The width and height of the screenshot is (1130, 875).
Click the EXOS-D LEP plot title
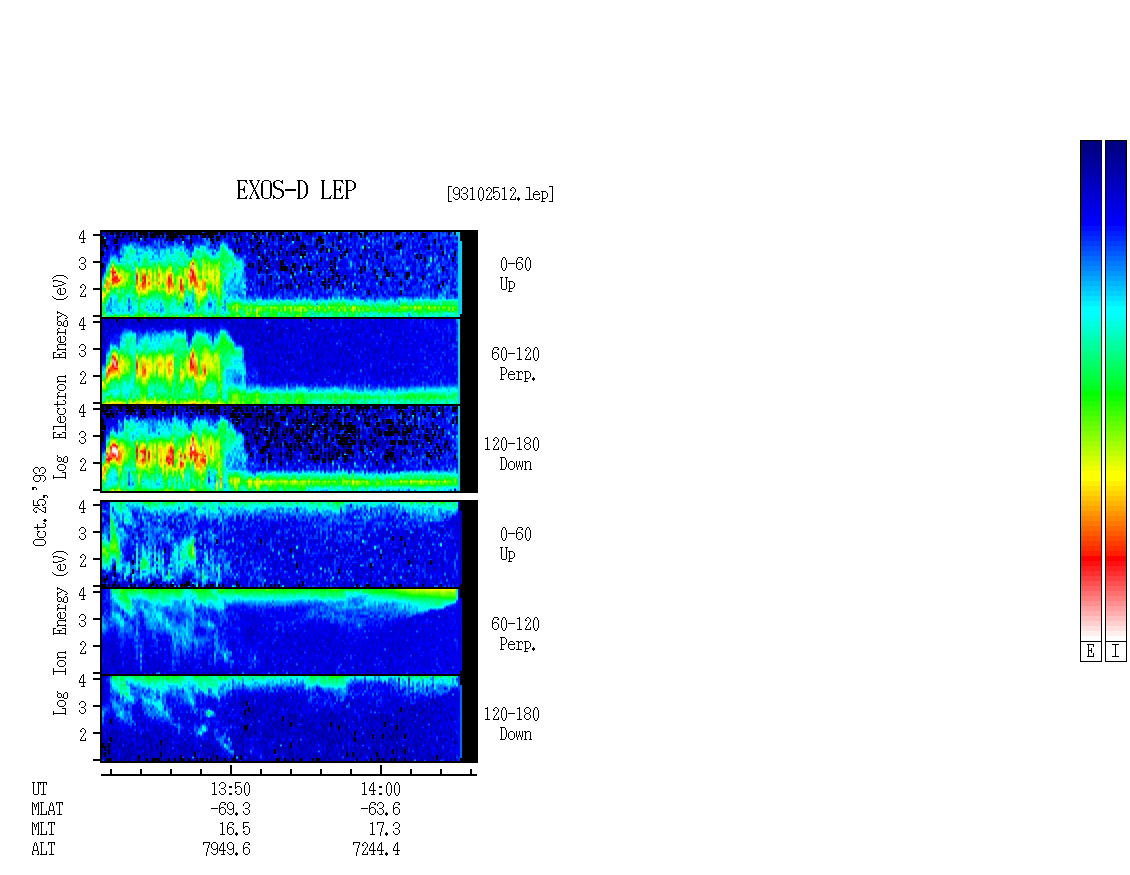point(296,190)
